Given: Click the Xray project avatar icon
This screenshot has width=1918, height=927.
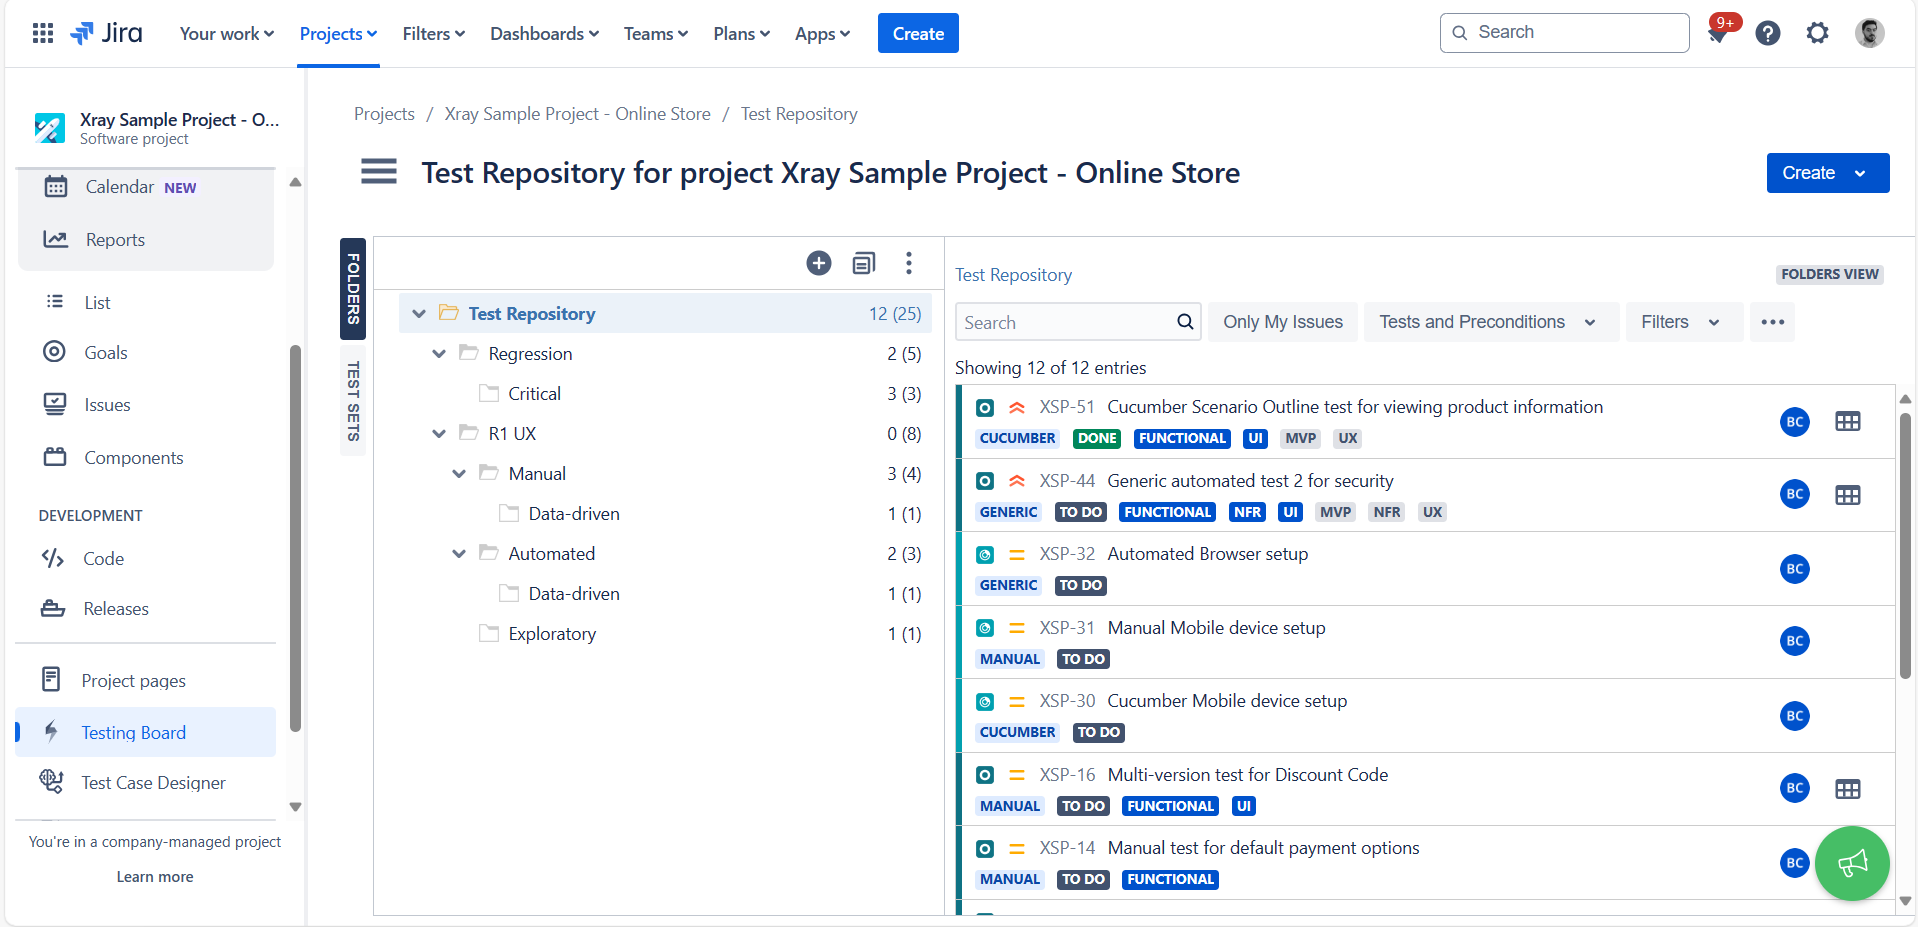Looking at the screenshot, I should click(x=50, y=128).
